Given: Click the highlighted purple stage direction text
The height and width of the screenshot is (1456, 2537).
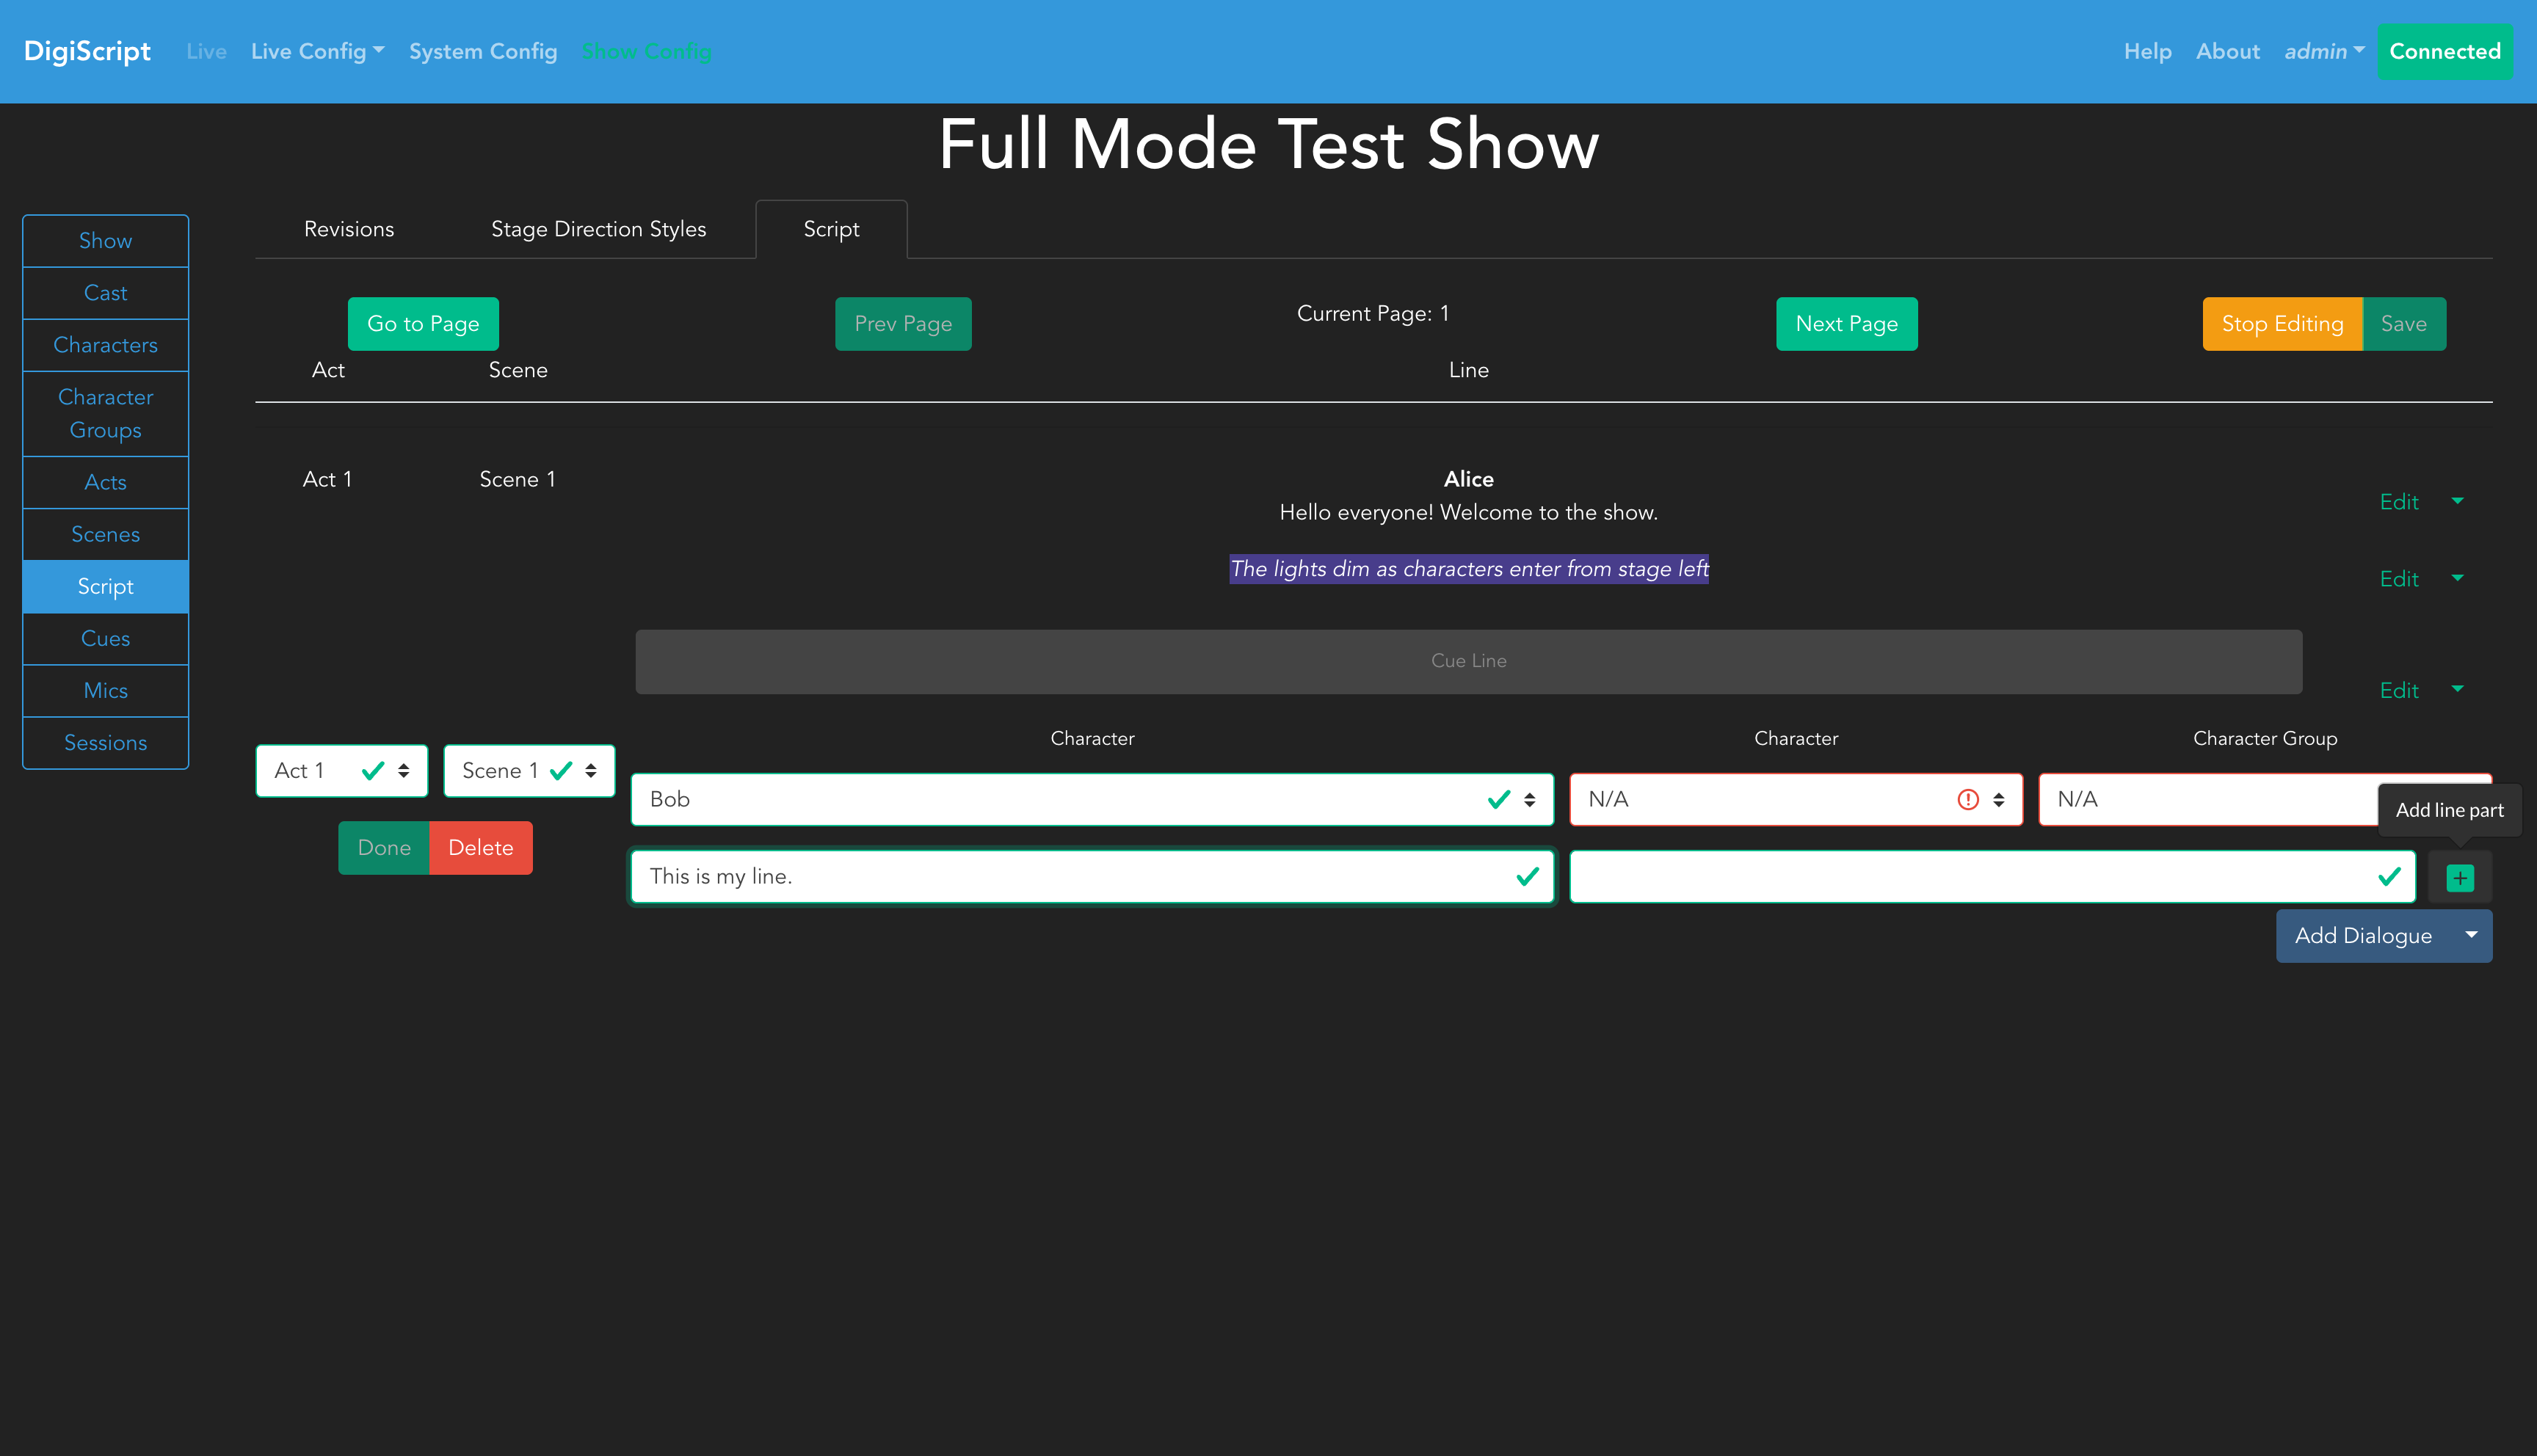Looking at the screenshot, I should point(1468,569).
